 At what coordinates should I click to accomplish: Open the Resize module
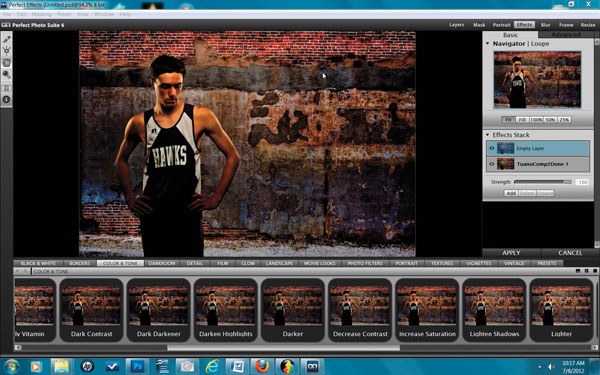click(588, 24)
